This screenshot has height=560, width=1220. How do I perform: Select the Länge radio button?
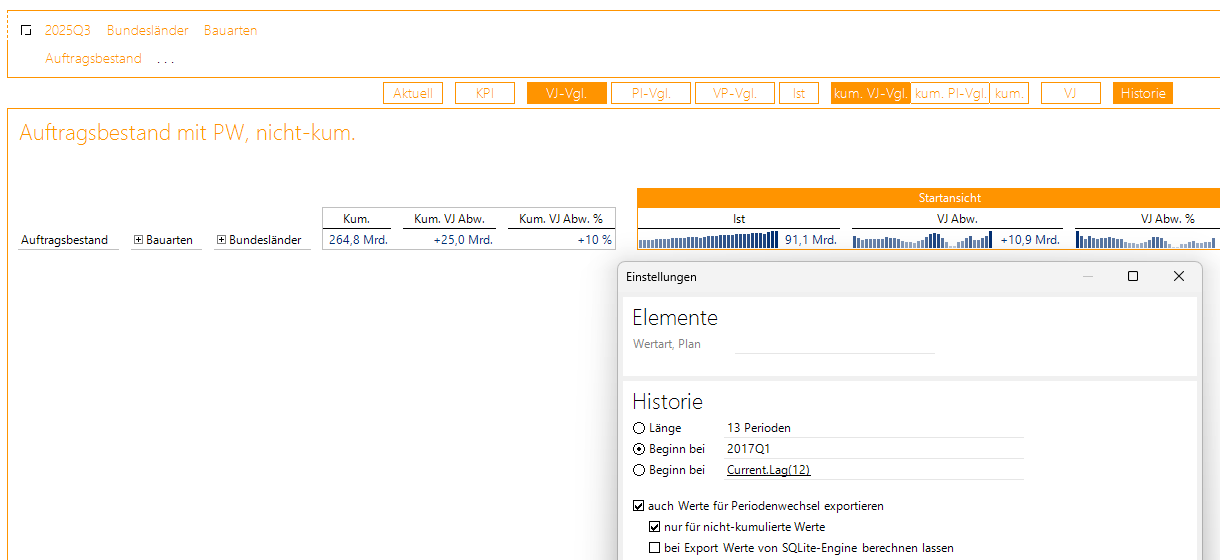[x=640, y=428]
